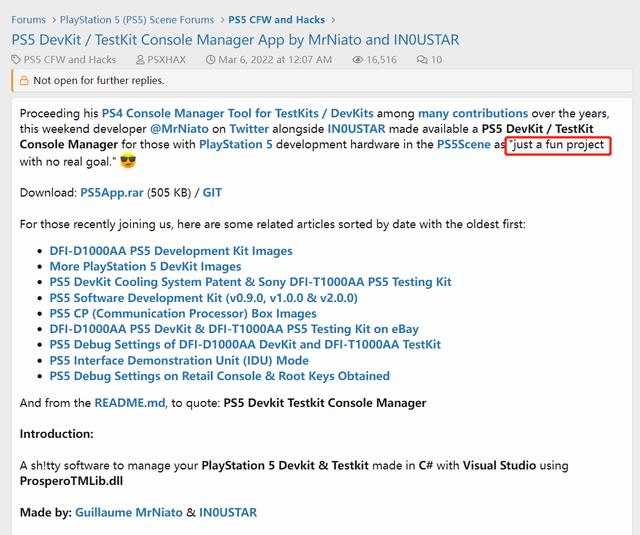Image resolution: width=640 pixels, height=535 pixels.
Task: Open author profile PSXHAX
Action: click(166, 60)
